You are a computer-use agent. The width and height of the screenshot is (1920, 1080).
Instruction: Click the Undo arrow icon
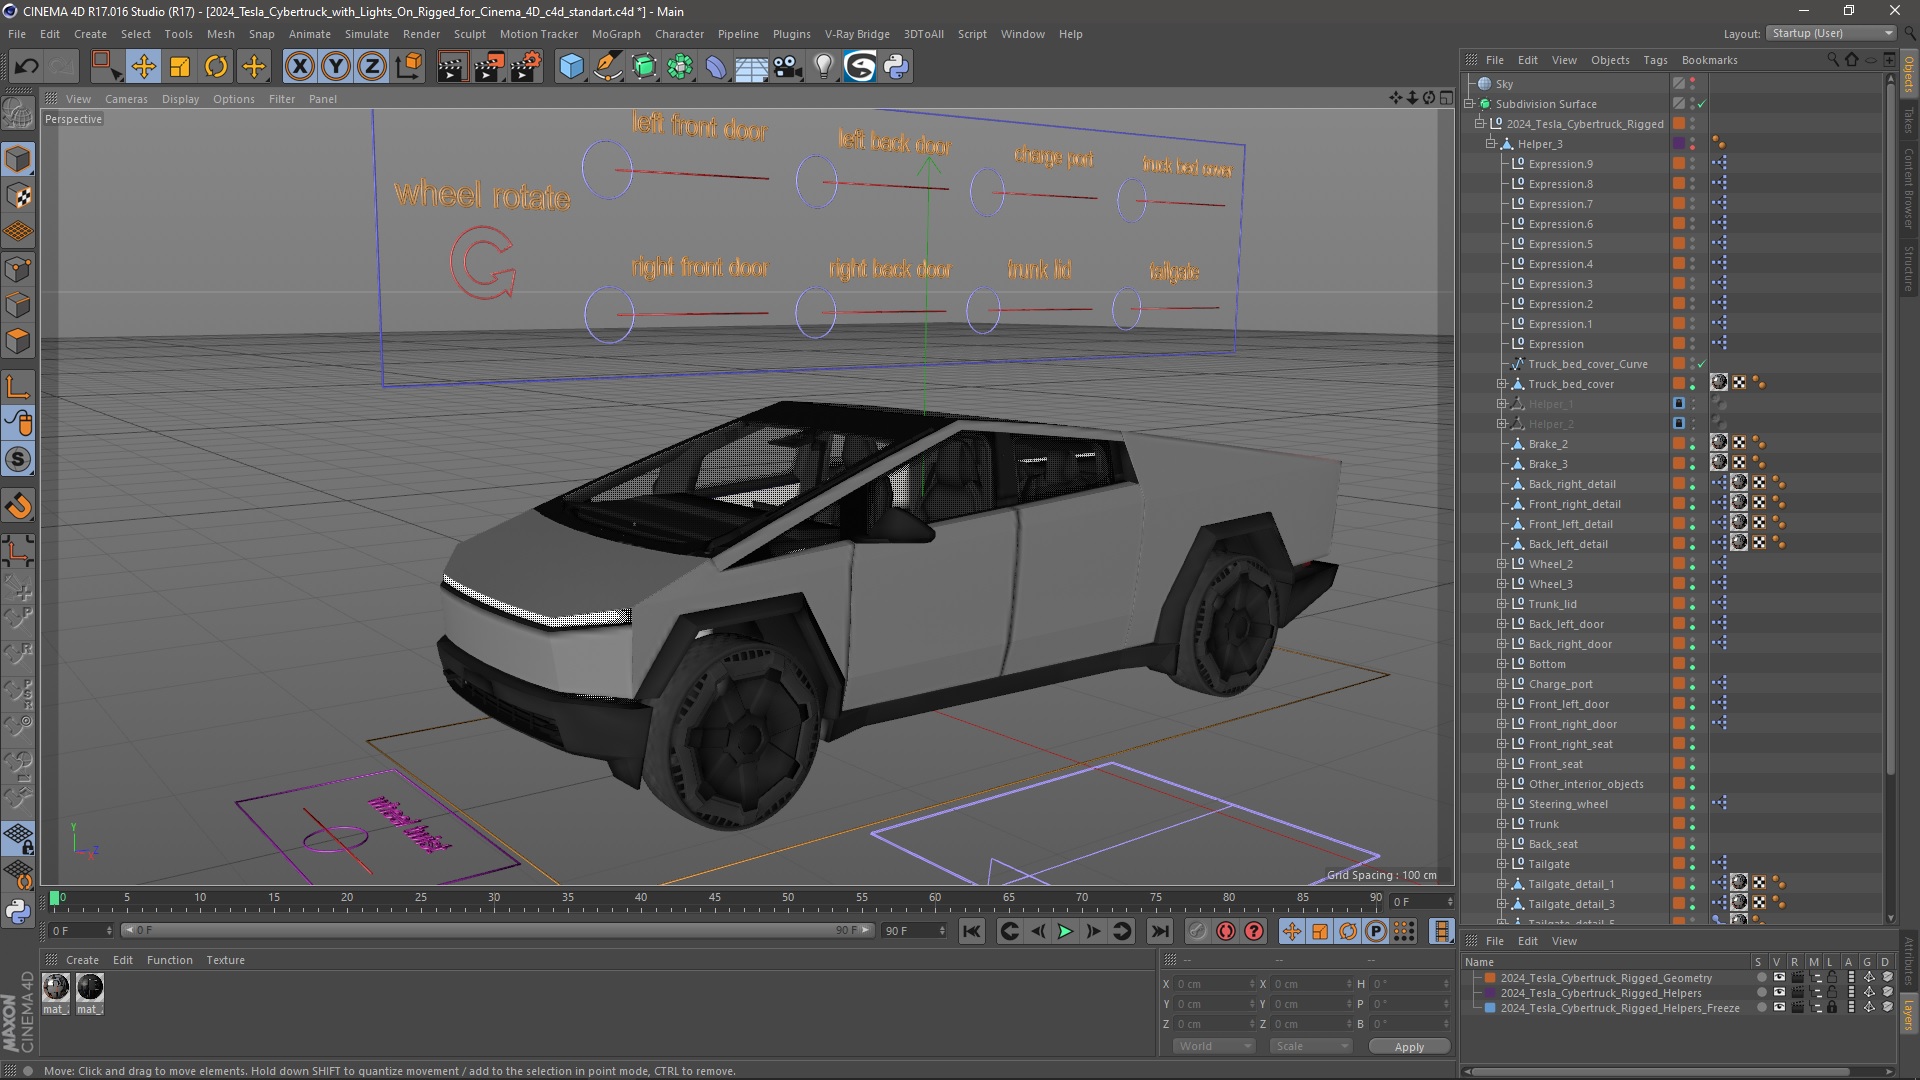click(26, 67)
